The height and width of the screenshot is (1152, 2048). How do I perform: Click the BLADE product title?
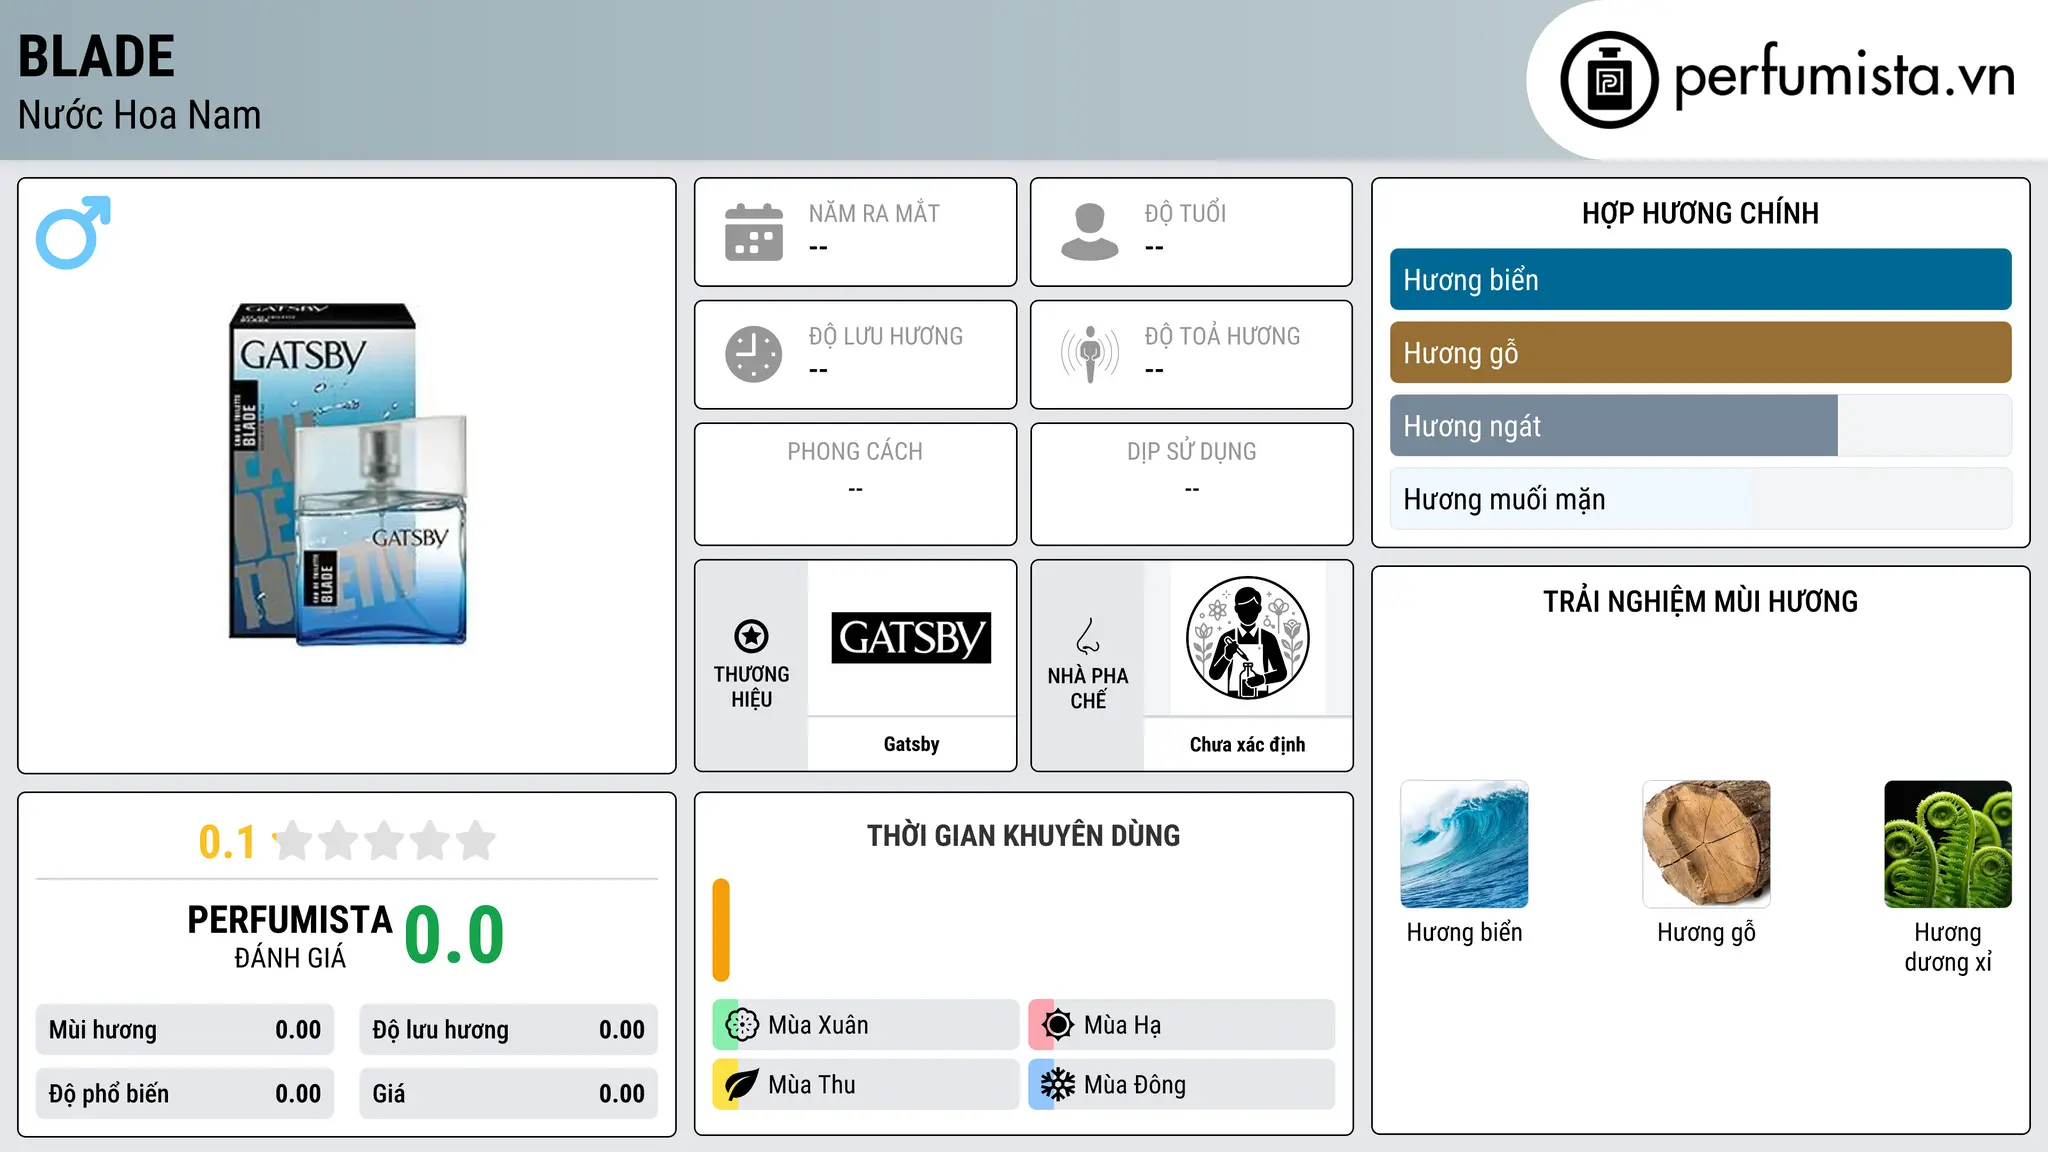96,56
